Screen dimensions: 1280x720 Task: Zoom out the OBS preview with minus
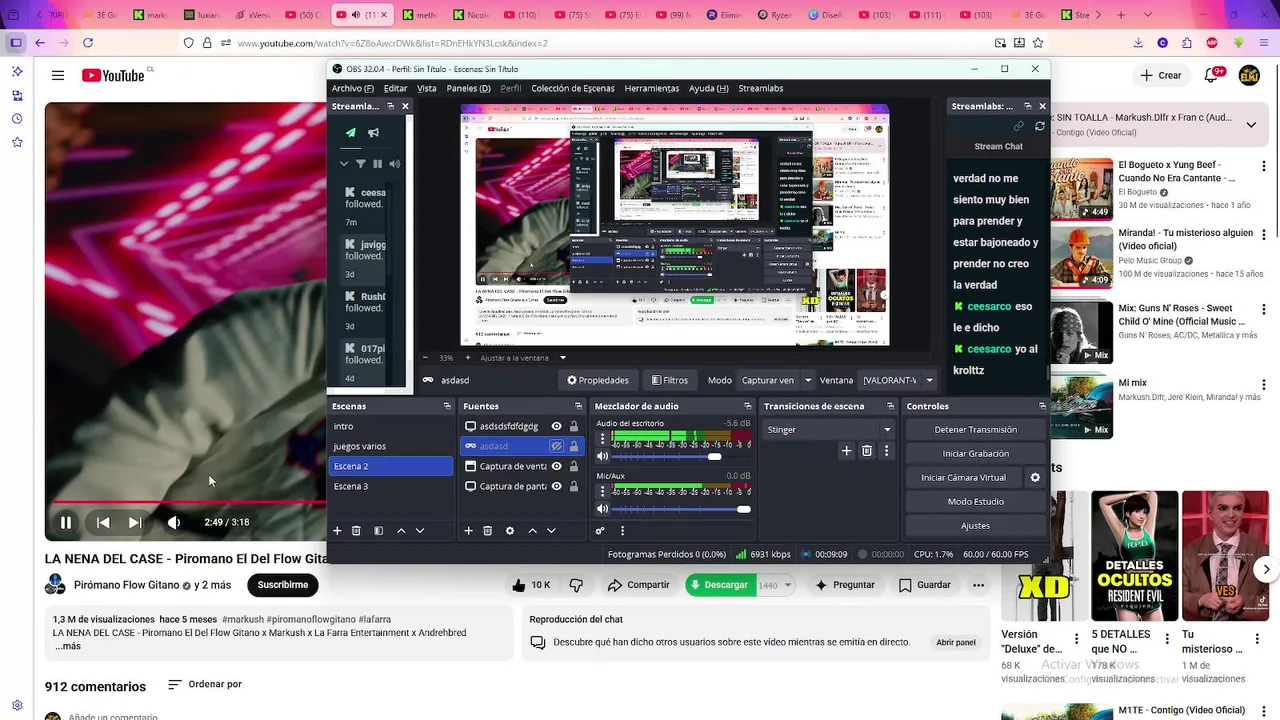point(425,357)
